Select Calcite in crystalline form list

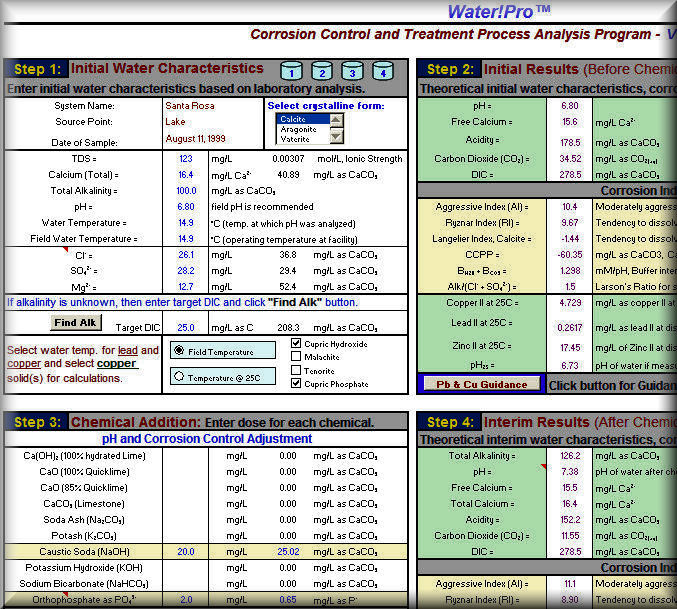click(303, 119)
